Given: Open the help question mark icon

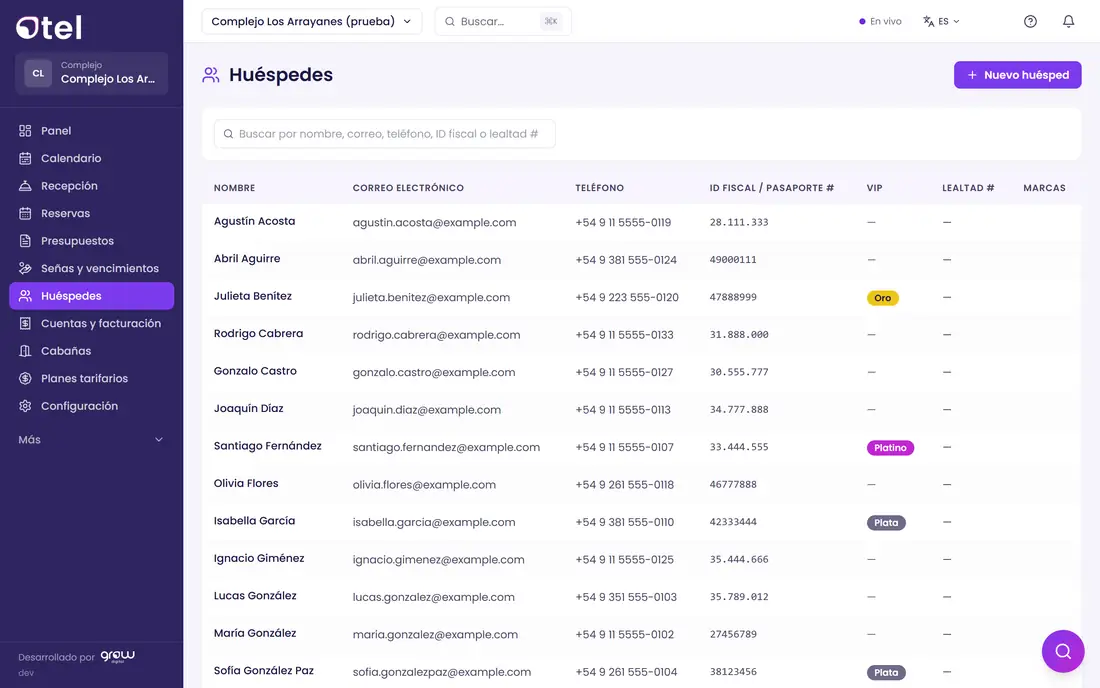Looking at the screenshot, I should coord(1030,22).
